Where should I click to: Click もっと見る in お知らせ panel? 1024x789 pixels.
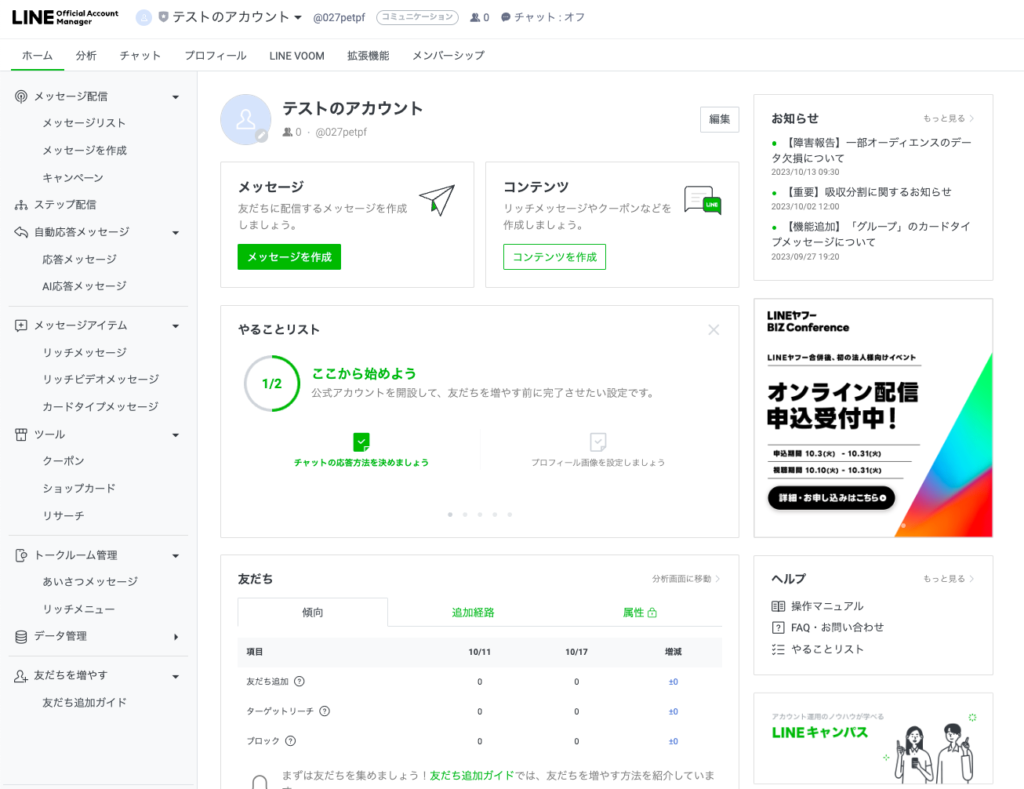pos(948,118)
